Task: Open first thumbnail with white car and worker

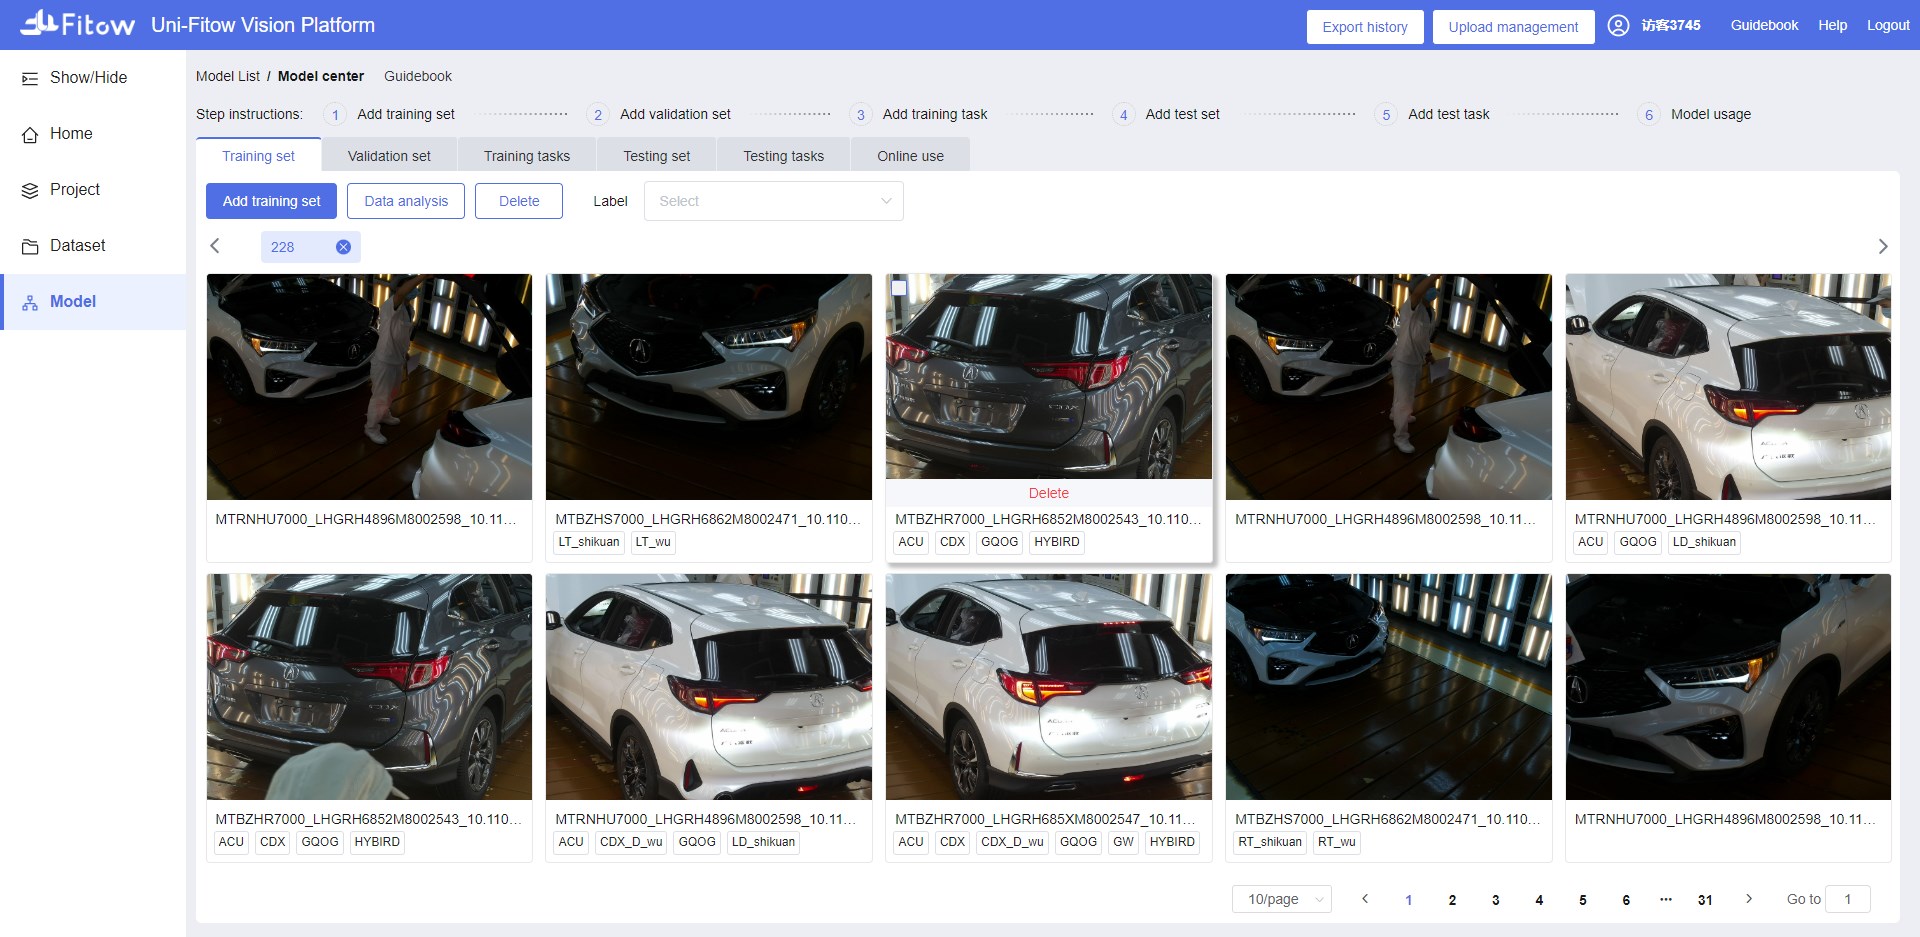Action: pos(369,387)
